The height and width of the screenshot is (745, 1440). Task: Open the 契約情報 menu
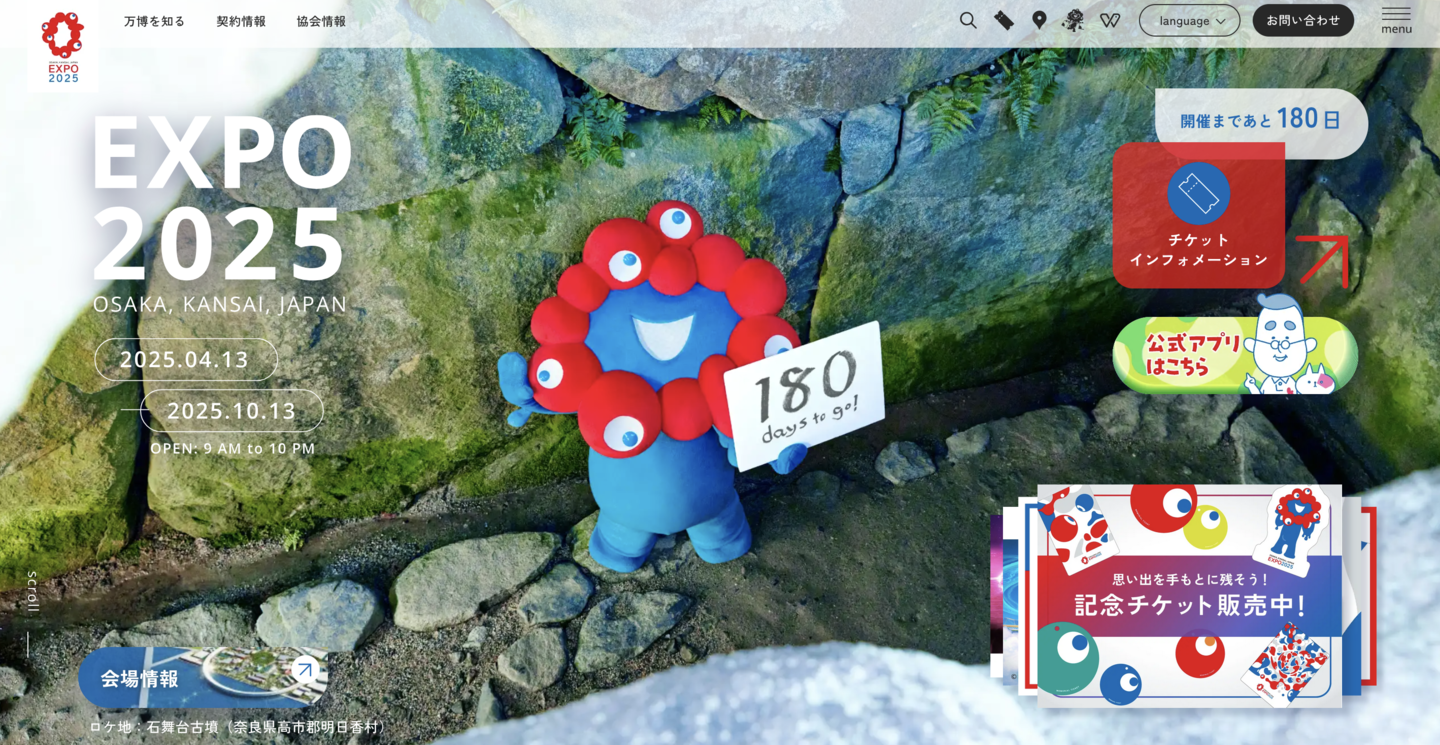tap(241, 21)
